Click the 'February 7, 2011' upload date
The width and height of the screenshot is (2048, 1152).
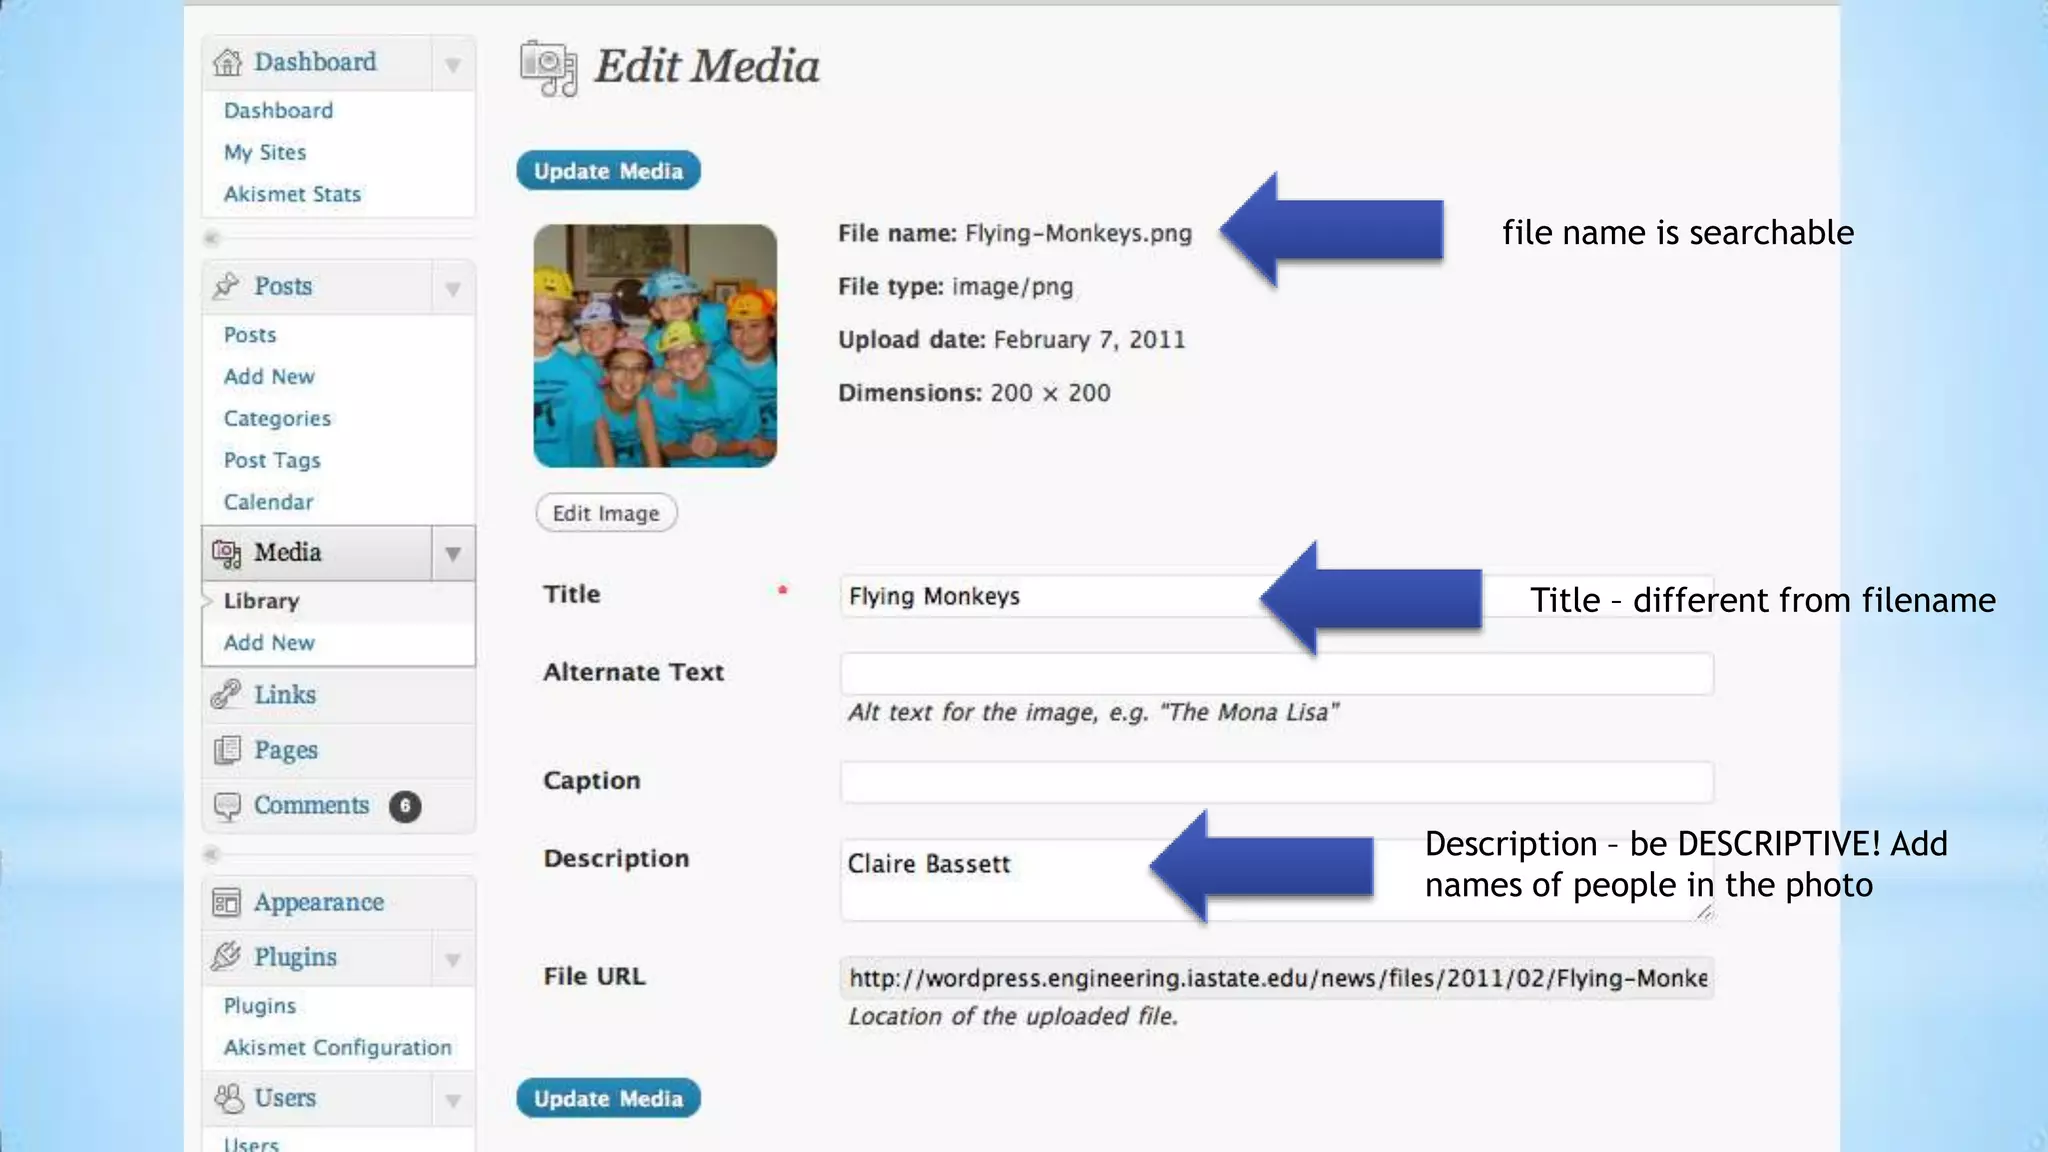click(1089, 340)
